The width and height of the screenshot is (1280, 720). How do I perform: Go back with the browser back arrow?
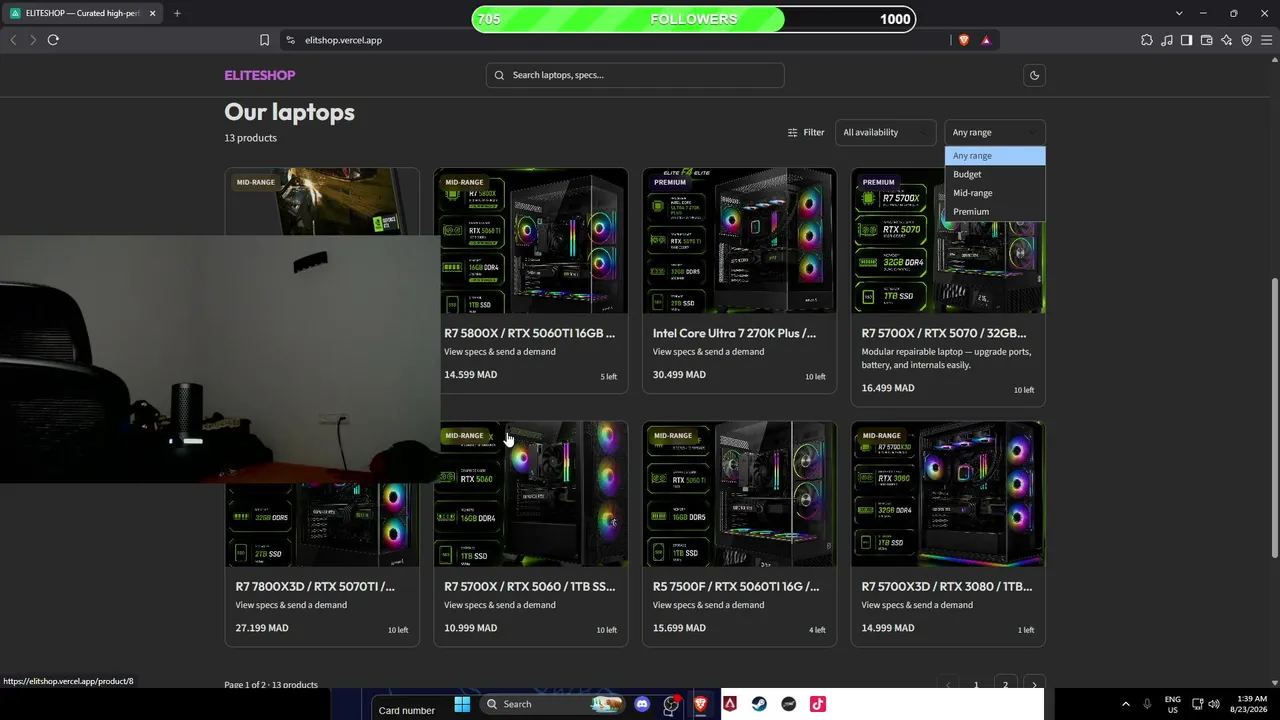[13, 40]
